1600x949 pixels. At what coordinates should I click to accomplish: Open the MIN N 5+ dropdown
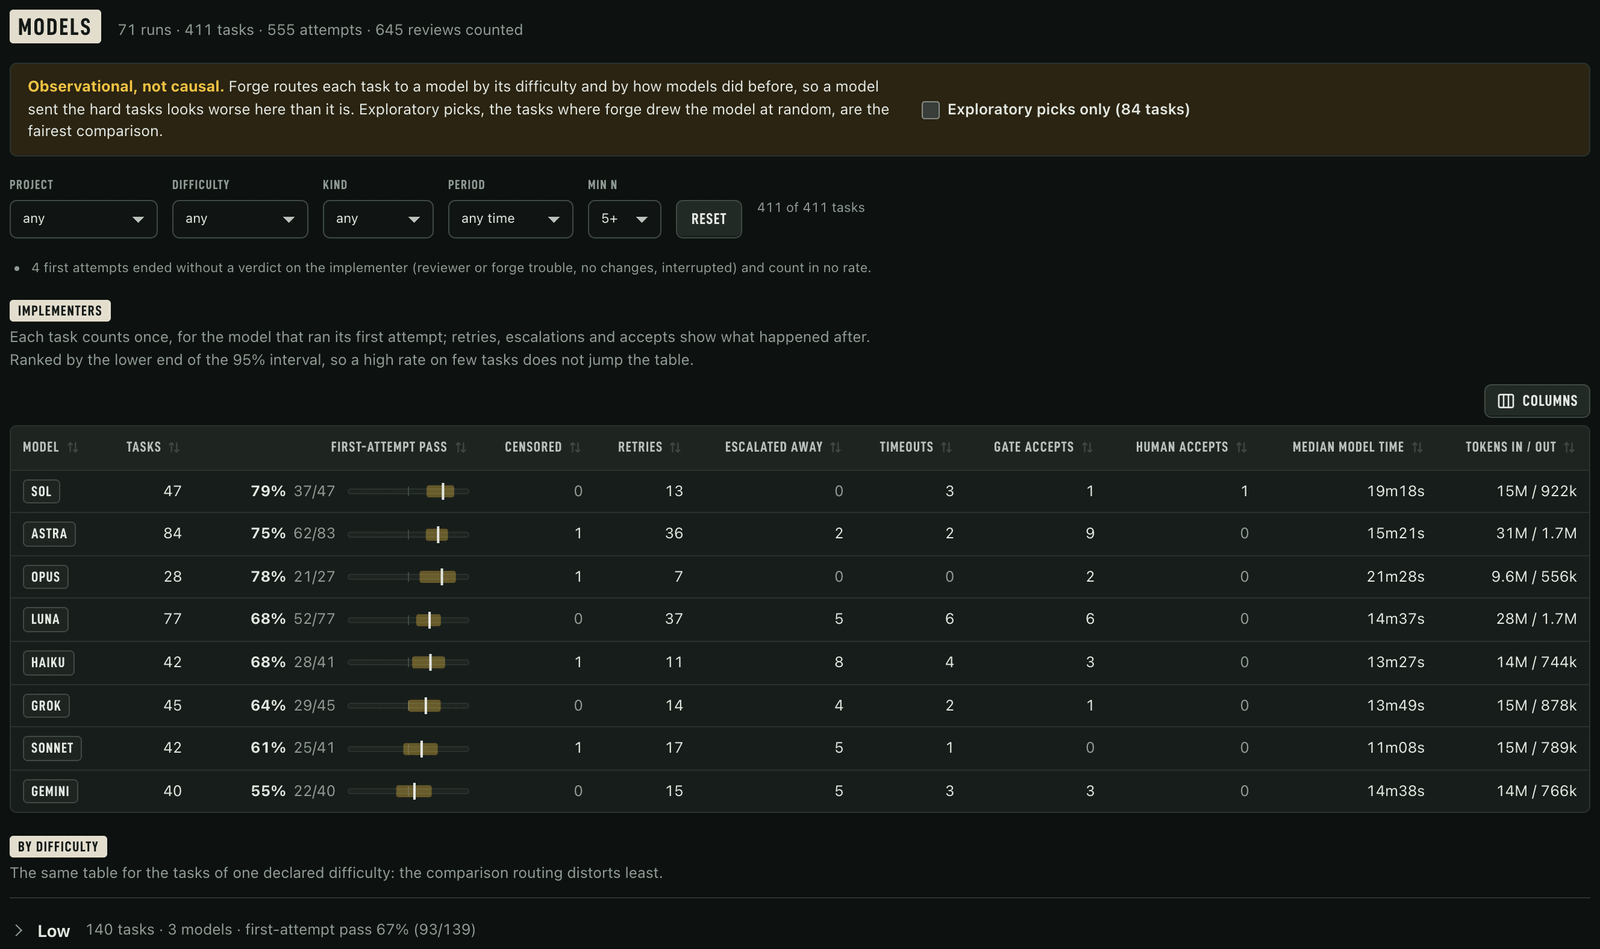624,219
